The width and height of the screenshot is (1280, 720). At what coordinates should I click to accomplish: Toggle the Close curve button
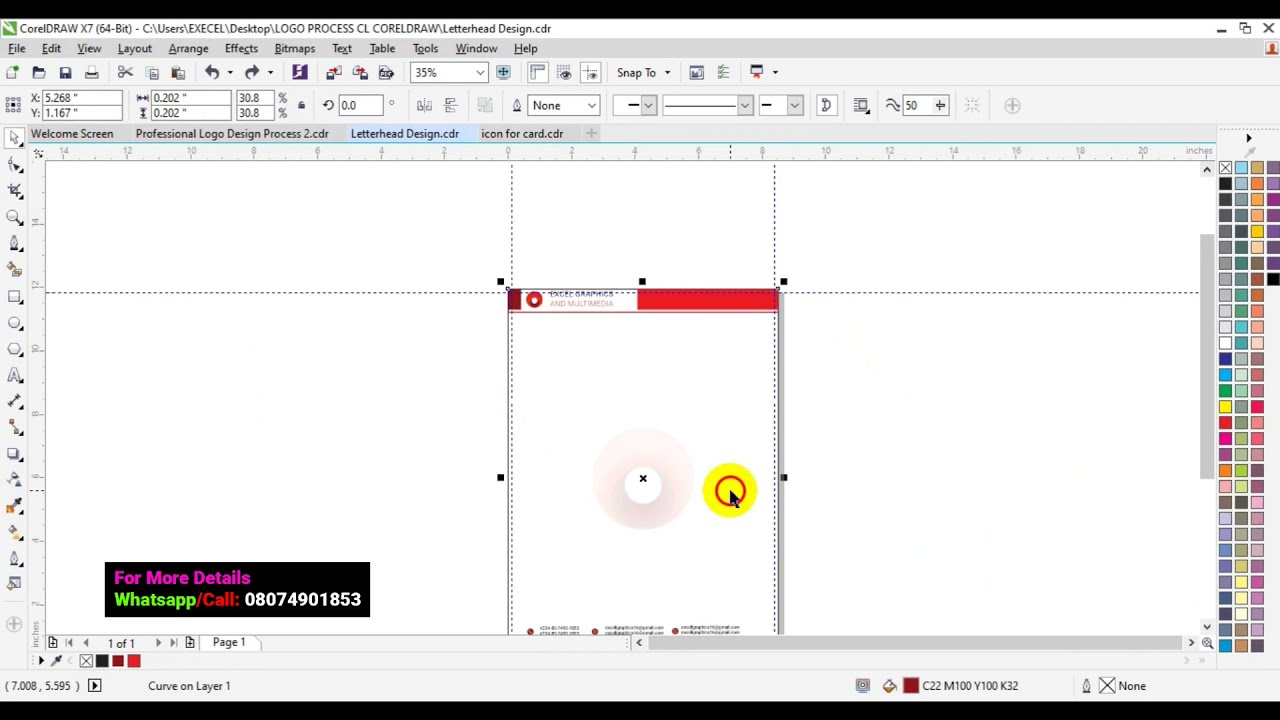(x=826, y=105)
